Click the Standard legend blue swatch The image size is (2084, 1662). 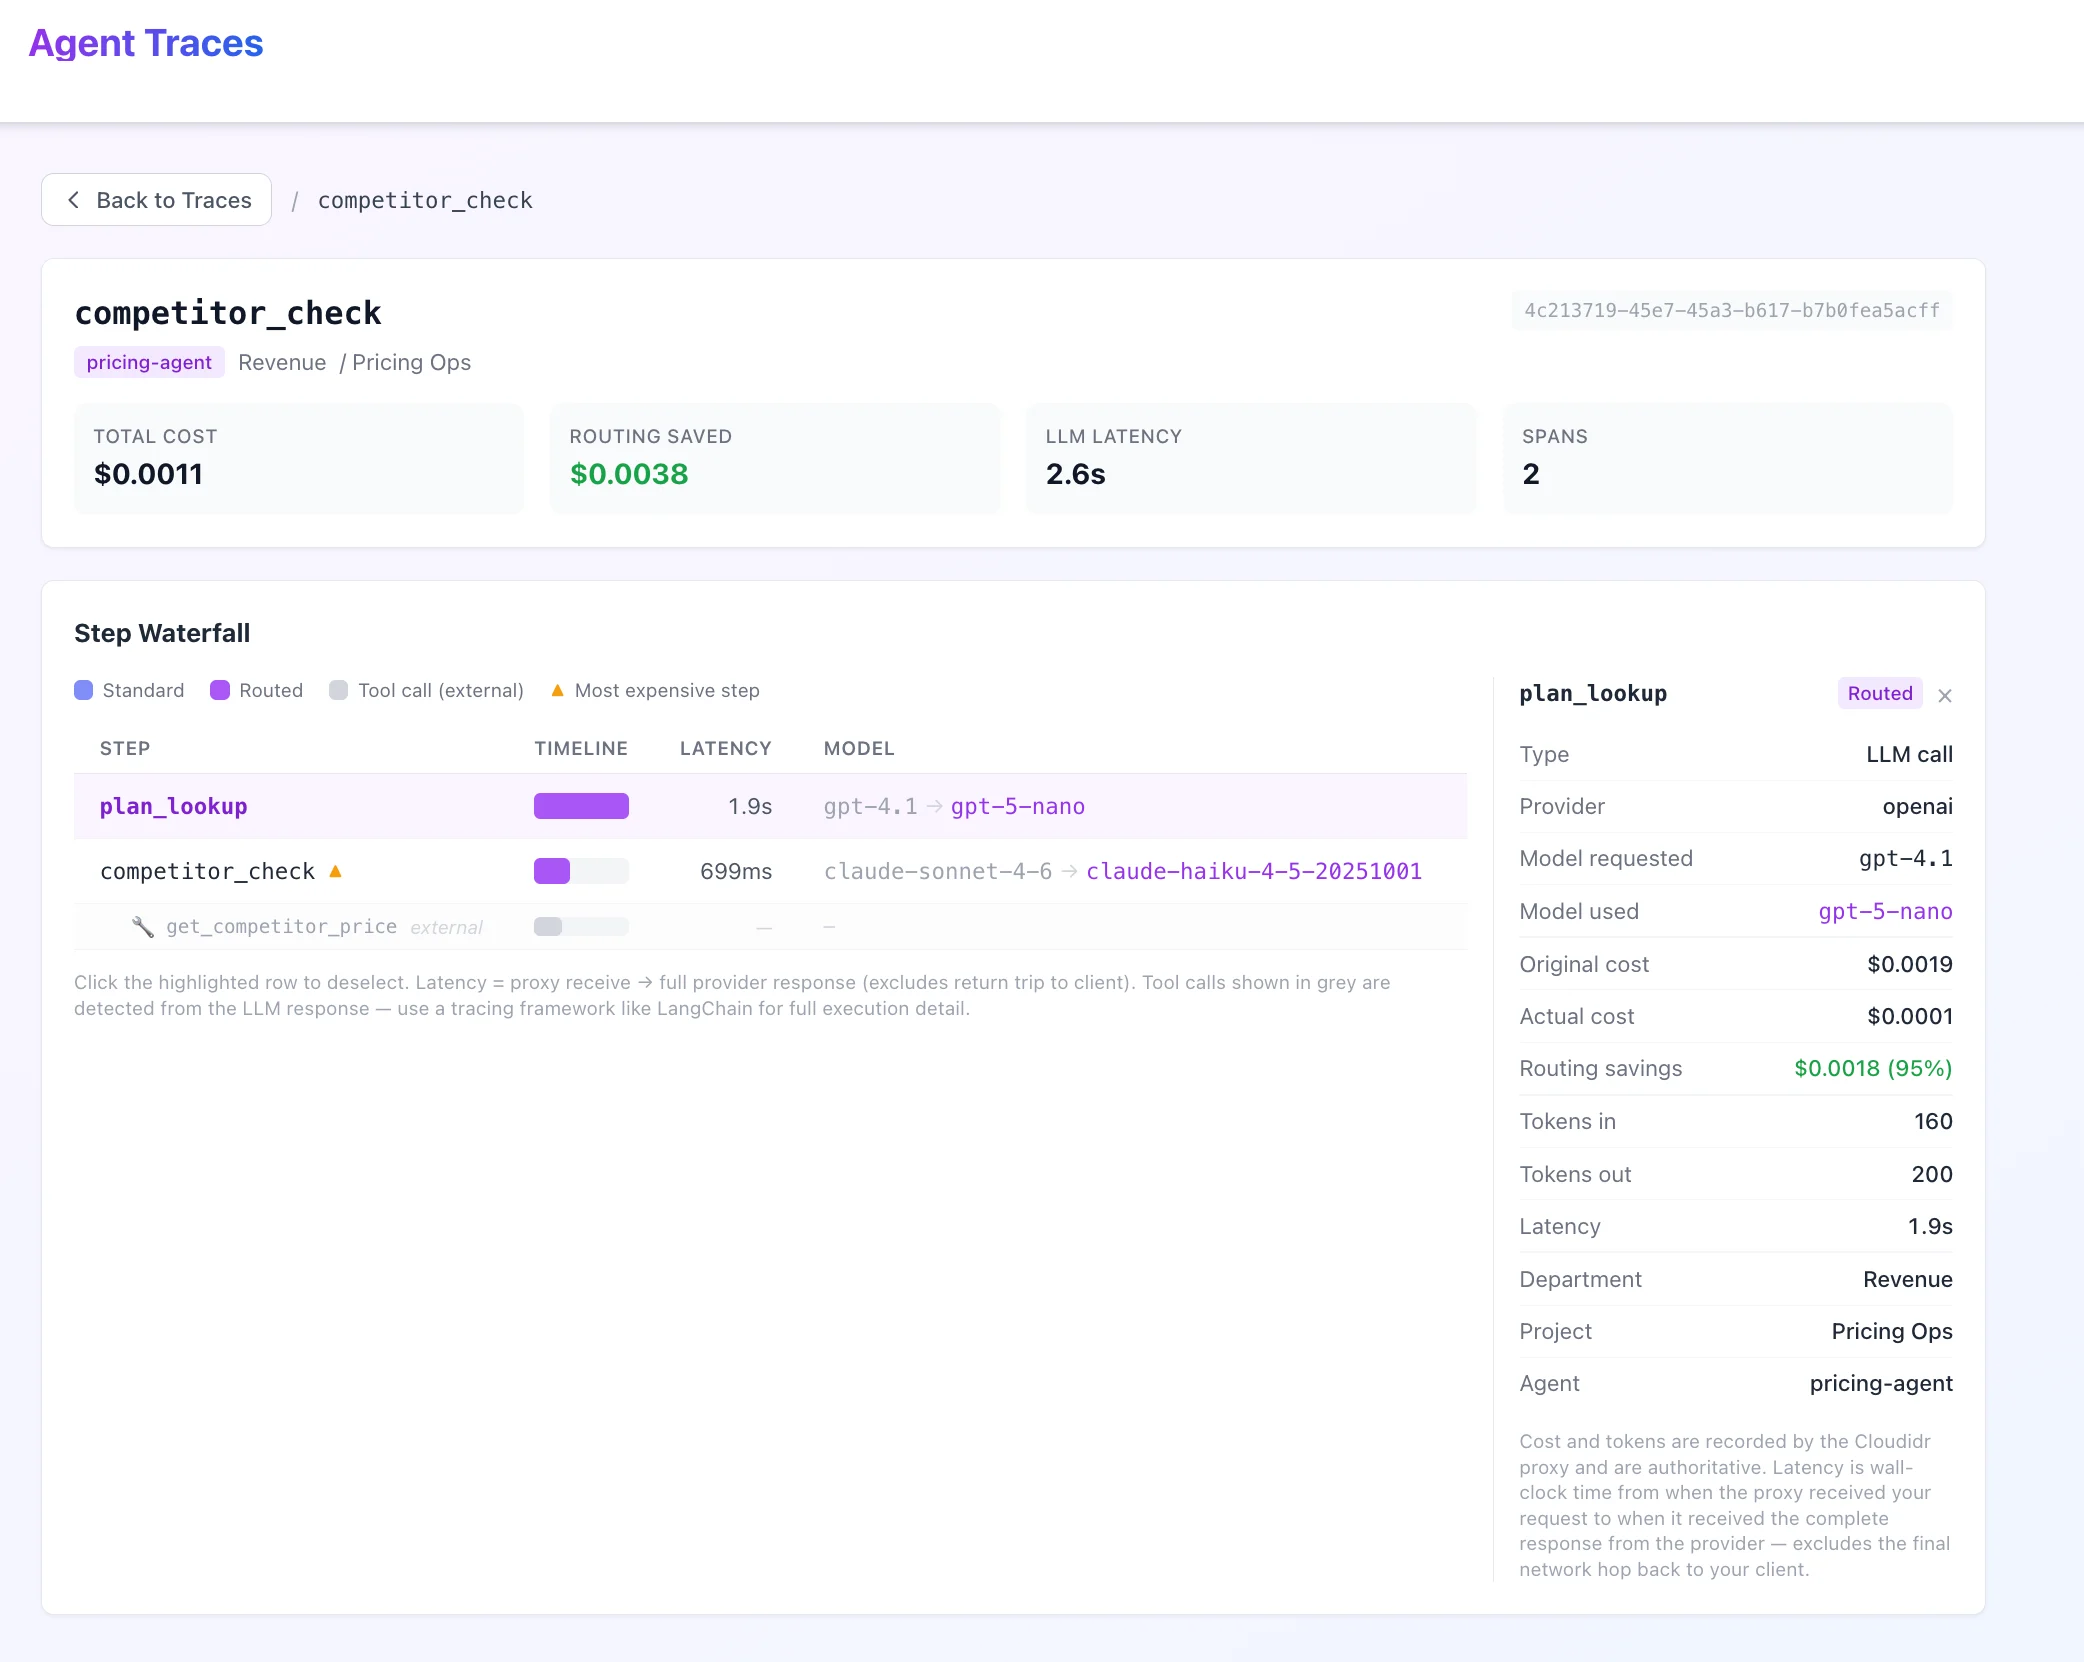[x=84, y=690]
